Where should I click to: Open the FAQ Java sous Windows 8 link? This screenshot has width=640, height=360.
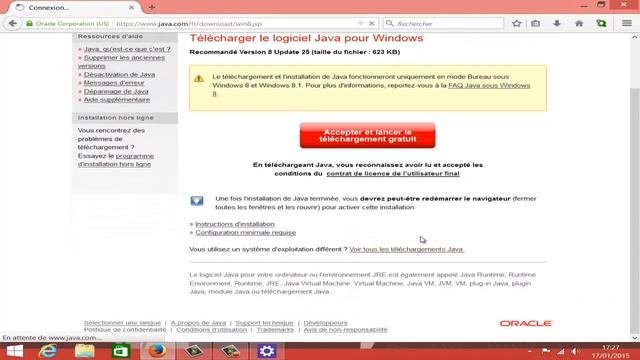pyautogui.click(x=489, y=86)
